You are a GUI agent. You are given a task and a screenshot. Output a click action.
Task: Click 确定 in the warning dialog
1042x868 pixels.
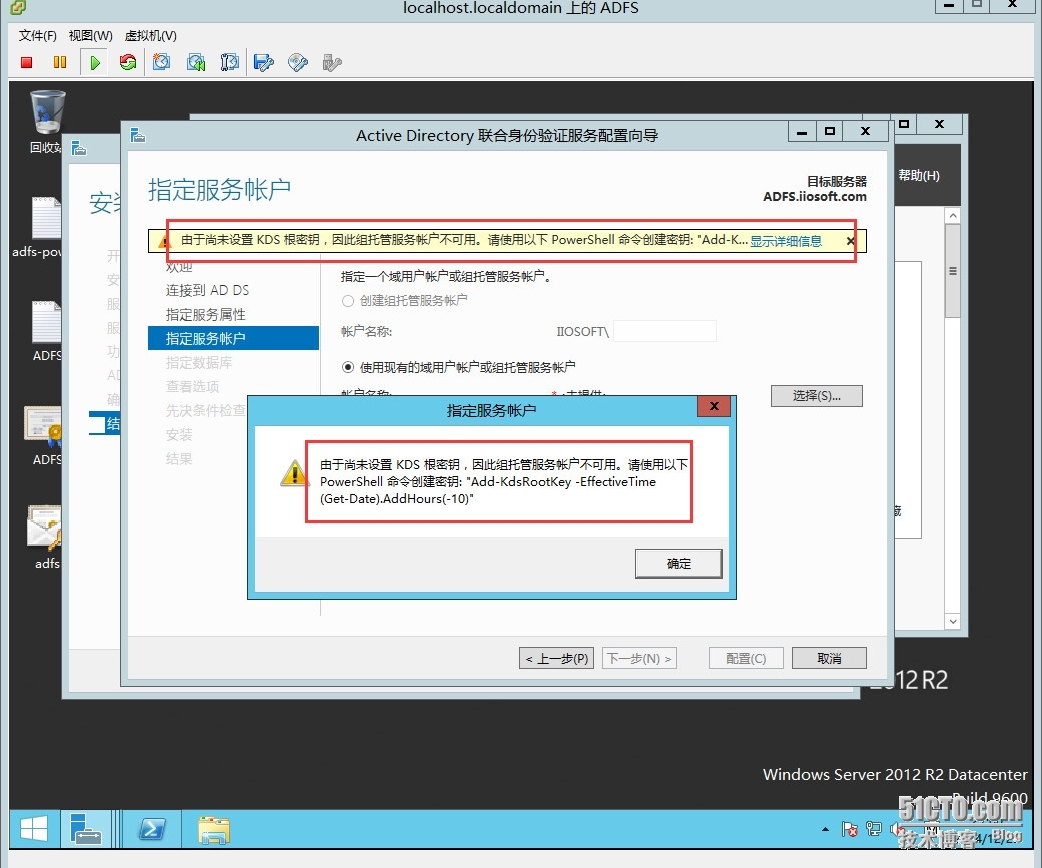point(678,564)
